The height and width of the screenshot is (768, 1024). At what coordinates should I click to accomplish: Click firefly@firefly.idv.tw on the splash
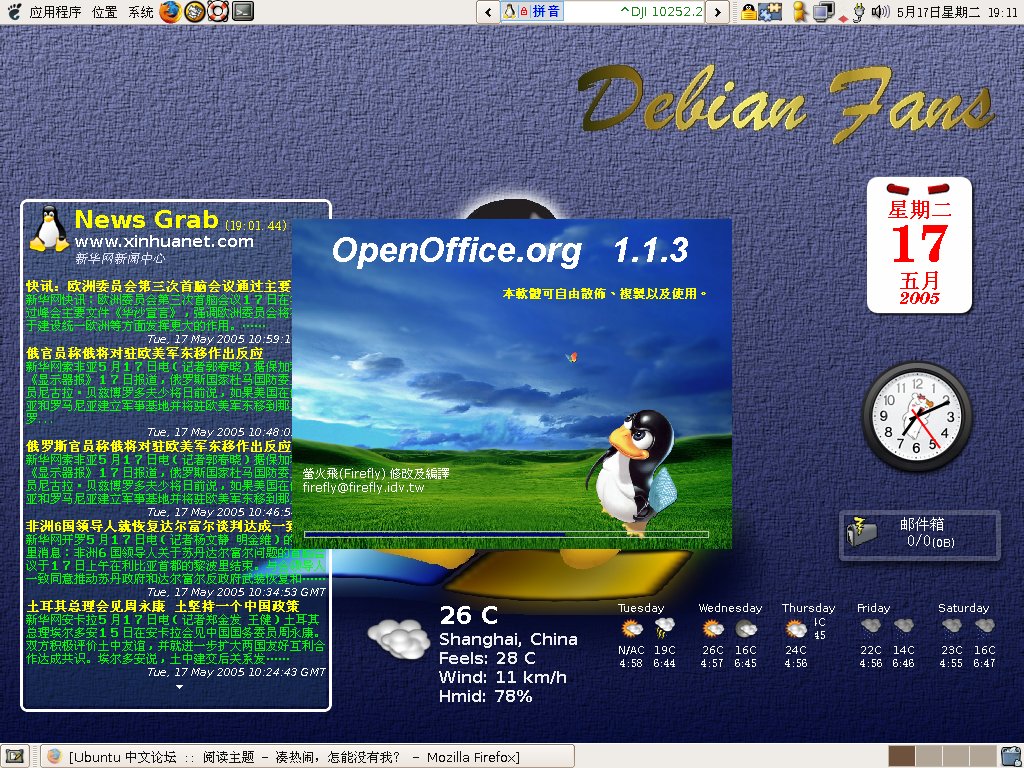click(363, 487)
